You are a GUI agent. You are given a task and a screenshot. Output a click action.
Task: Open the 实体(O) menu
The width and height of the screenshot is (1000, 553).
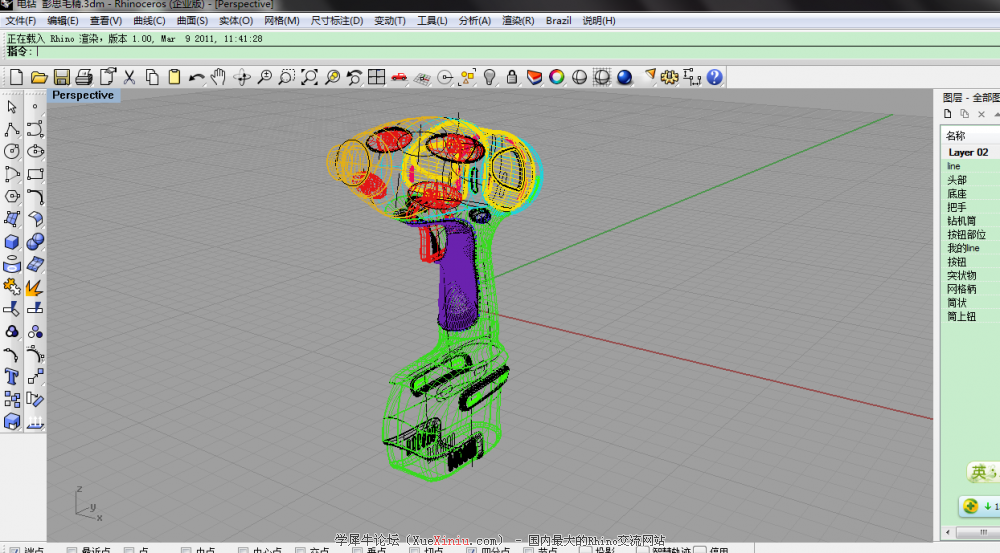[x=236, y=20]
